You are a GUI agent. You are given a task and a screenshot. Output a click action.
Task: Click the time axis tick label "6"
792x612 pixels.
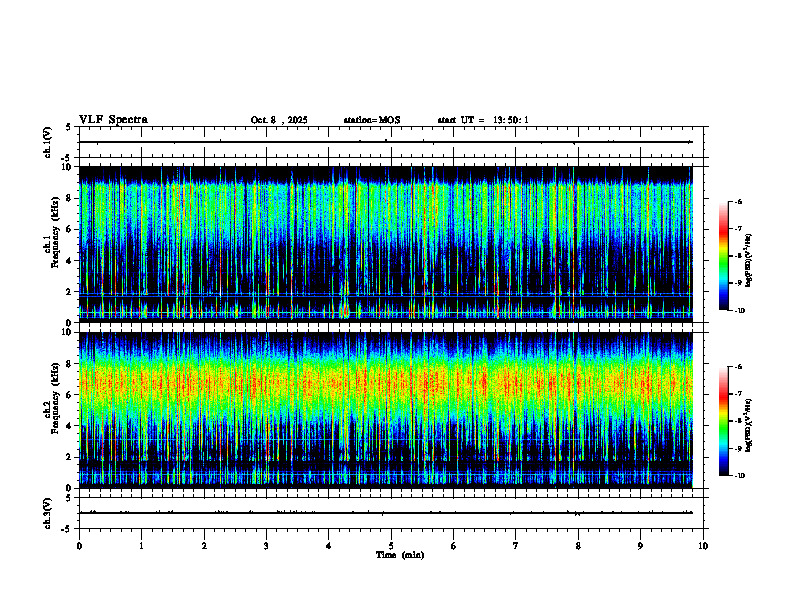(x=454, y=546)
